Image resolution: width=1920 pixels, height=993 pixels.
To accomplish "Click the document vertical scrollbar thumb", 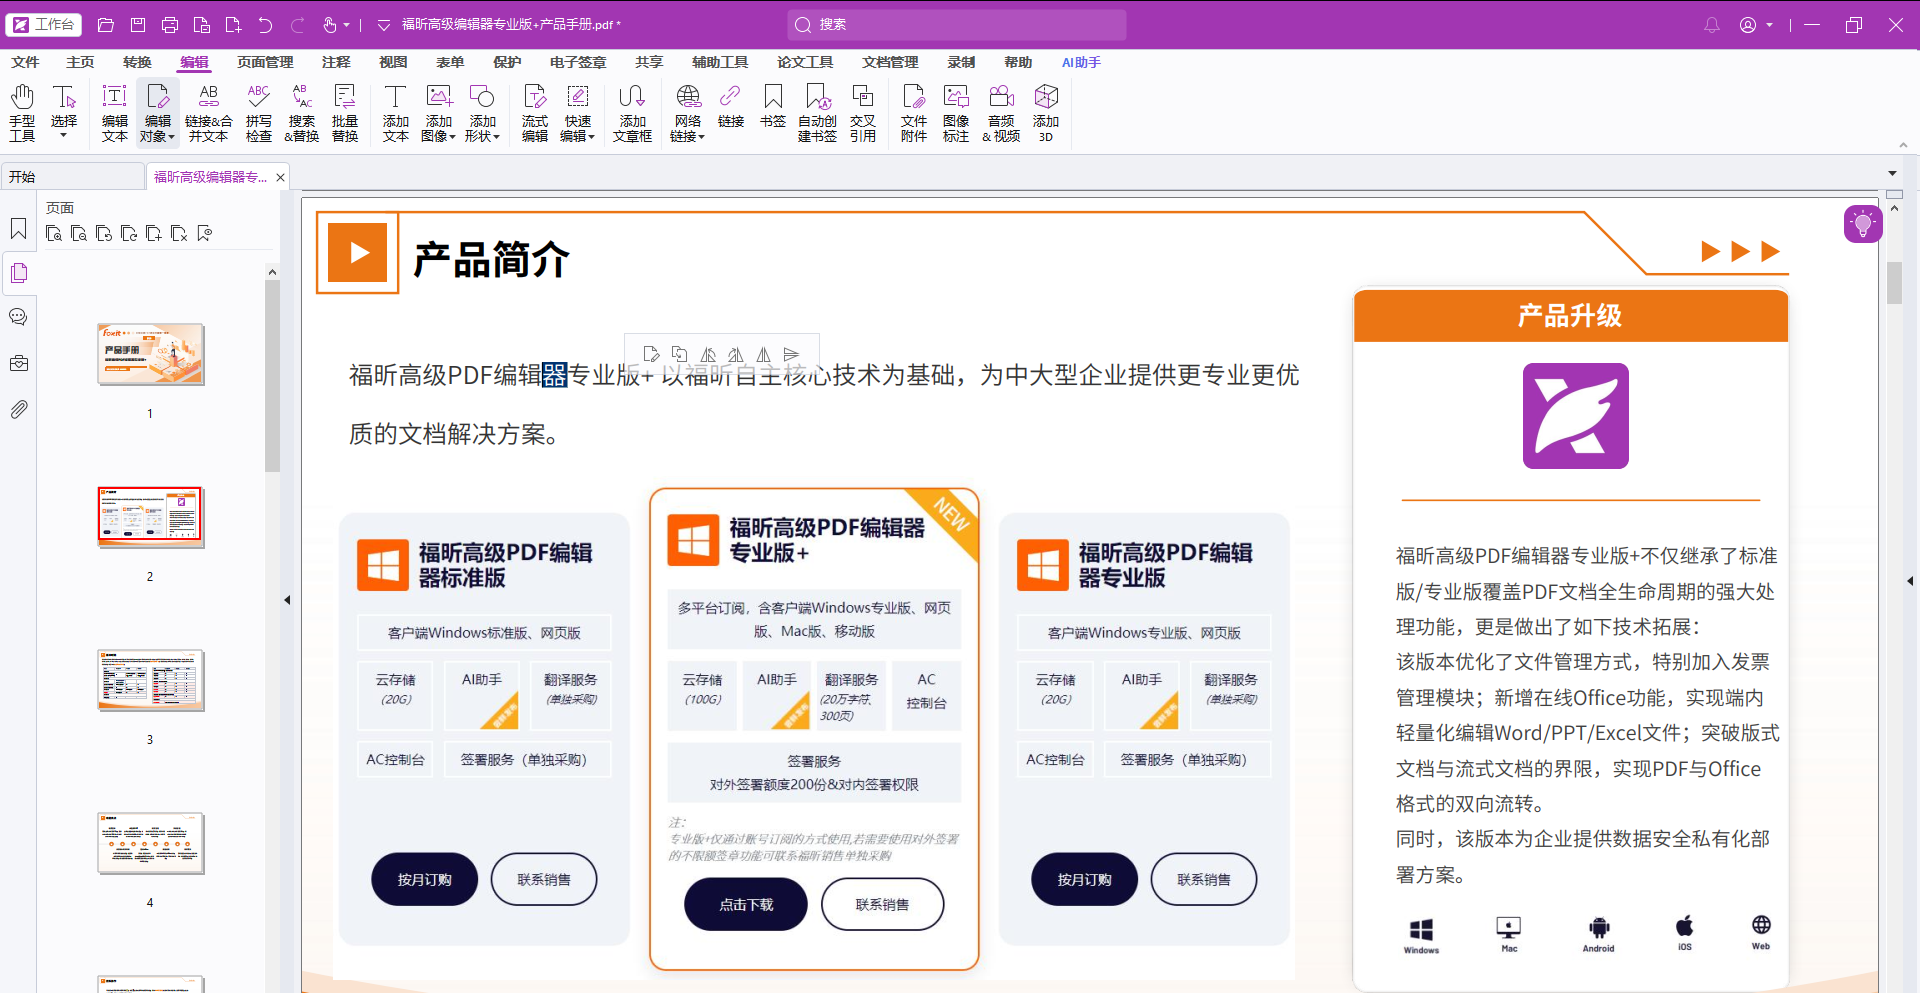I will pos(1894,282).
